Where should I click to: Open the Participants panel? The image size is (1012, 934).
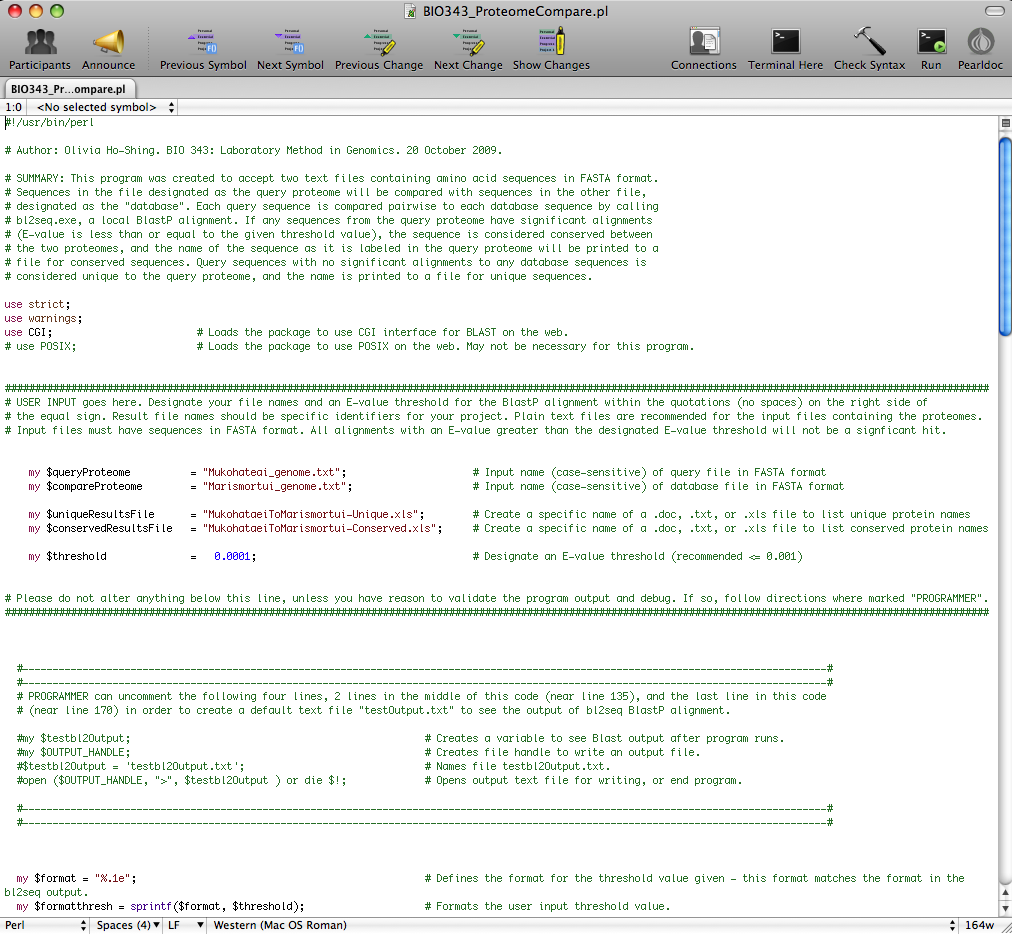[x=40, y=49]
